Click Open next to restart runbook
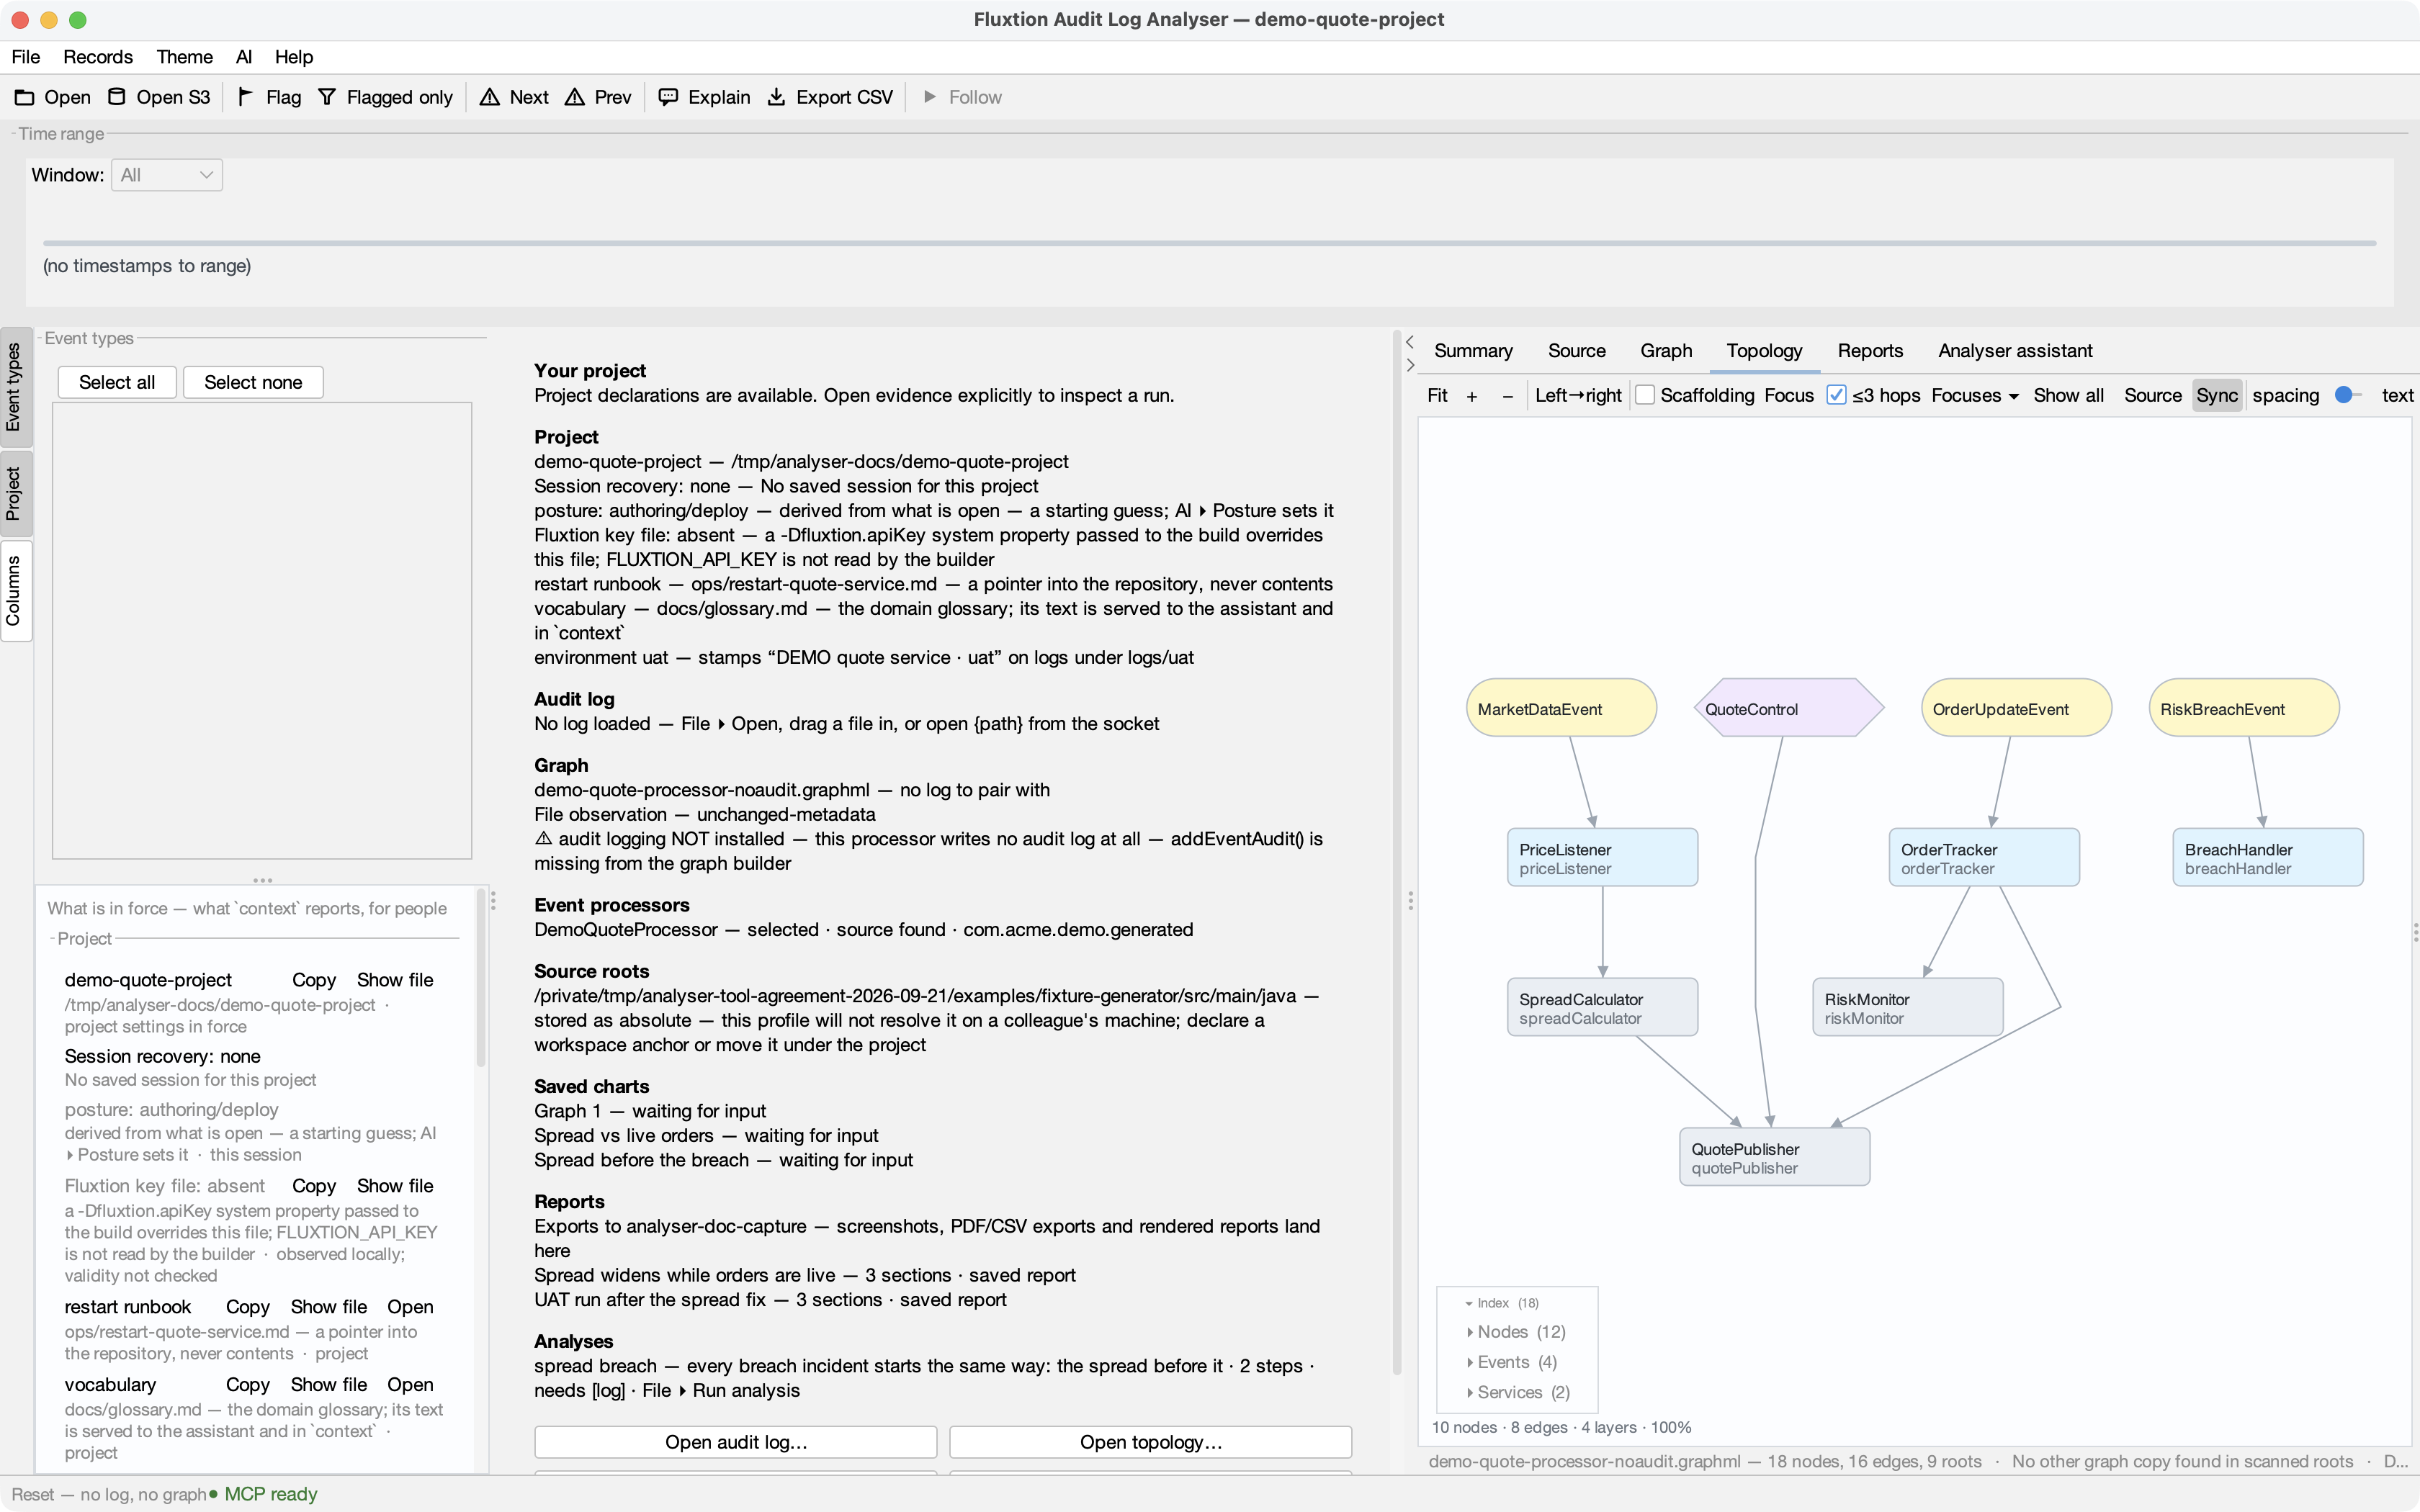 point(410,1307)
